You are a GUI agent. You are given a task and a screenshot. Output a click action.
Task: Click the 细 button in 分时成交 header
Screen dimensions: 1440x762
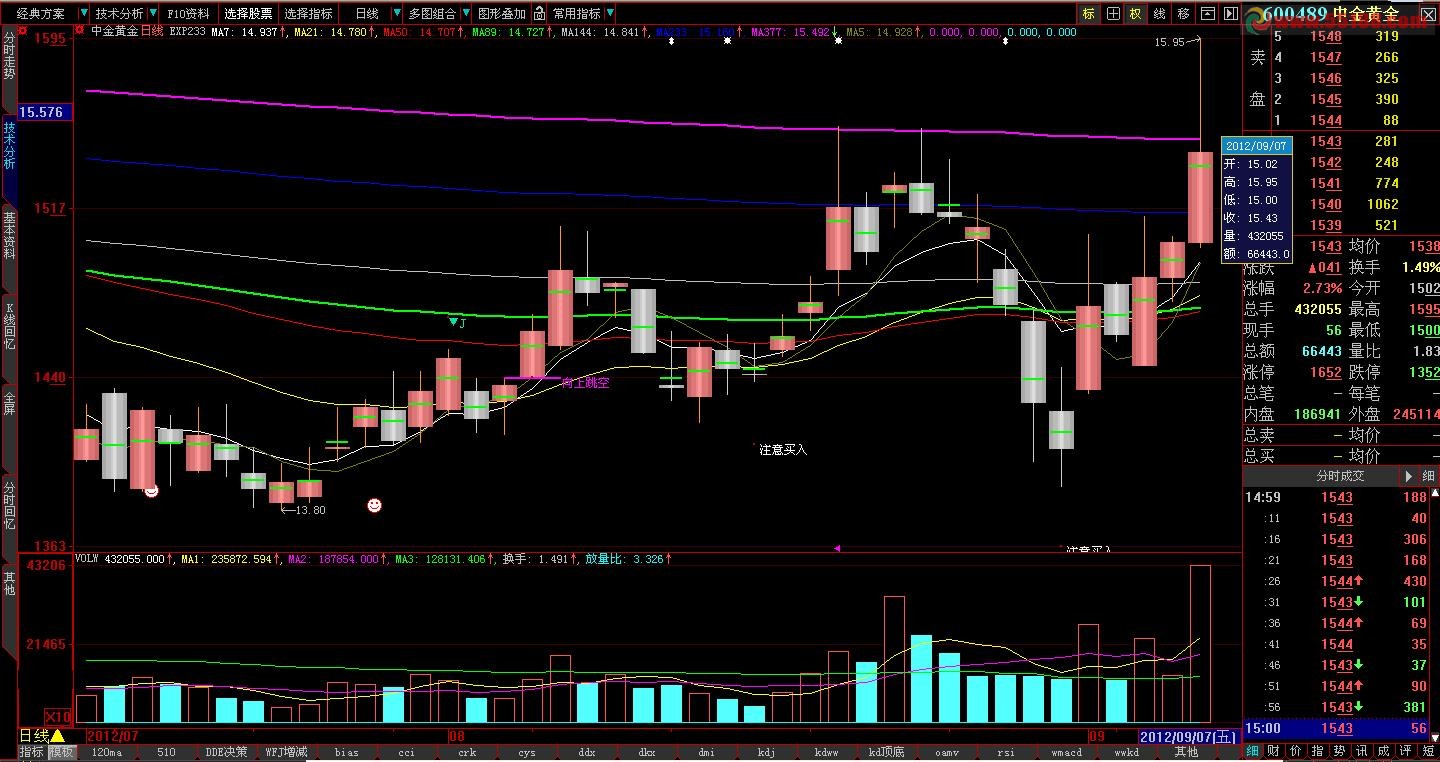pos(1428,477)
